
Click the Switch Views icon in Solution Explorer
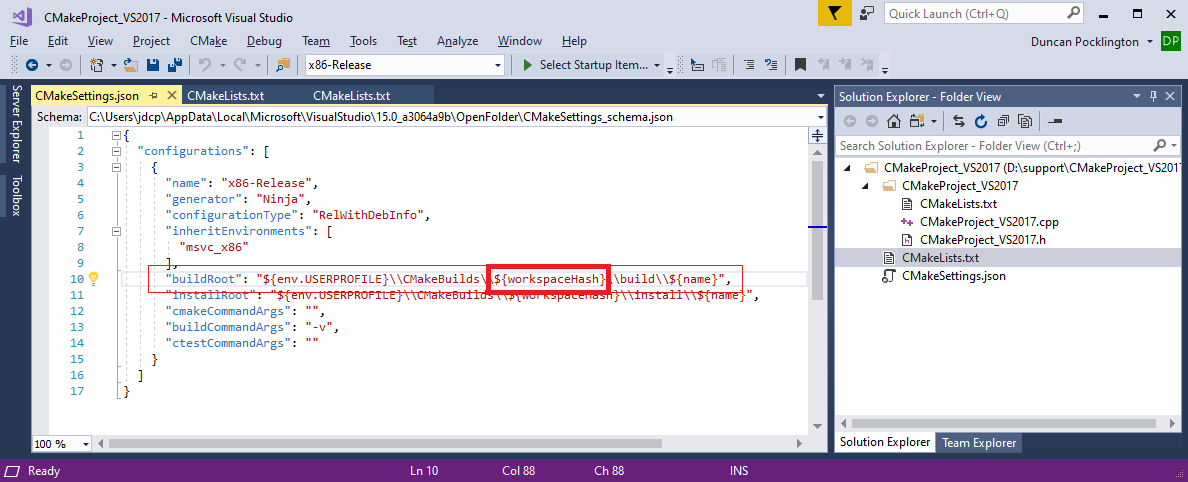(918, 121)
